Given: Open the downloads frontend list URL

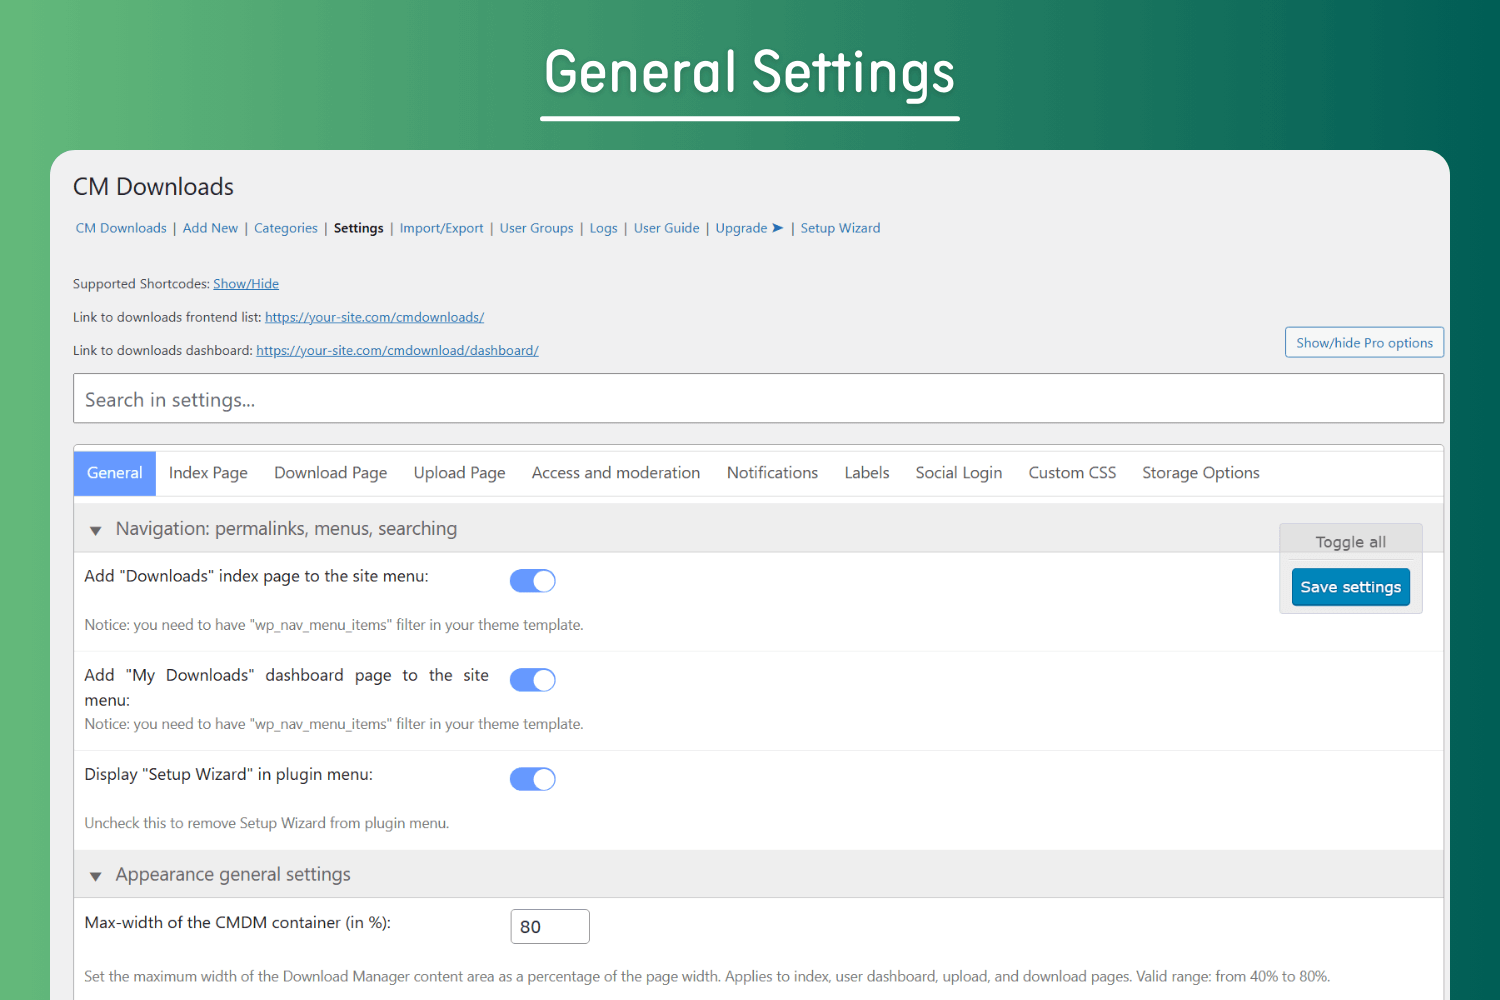Looking at the screenshot, I should point(374,317).
